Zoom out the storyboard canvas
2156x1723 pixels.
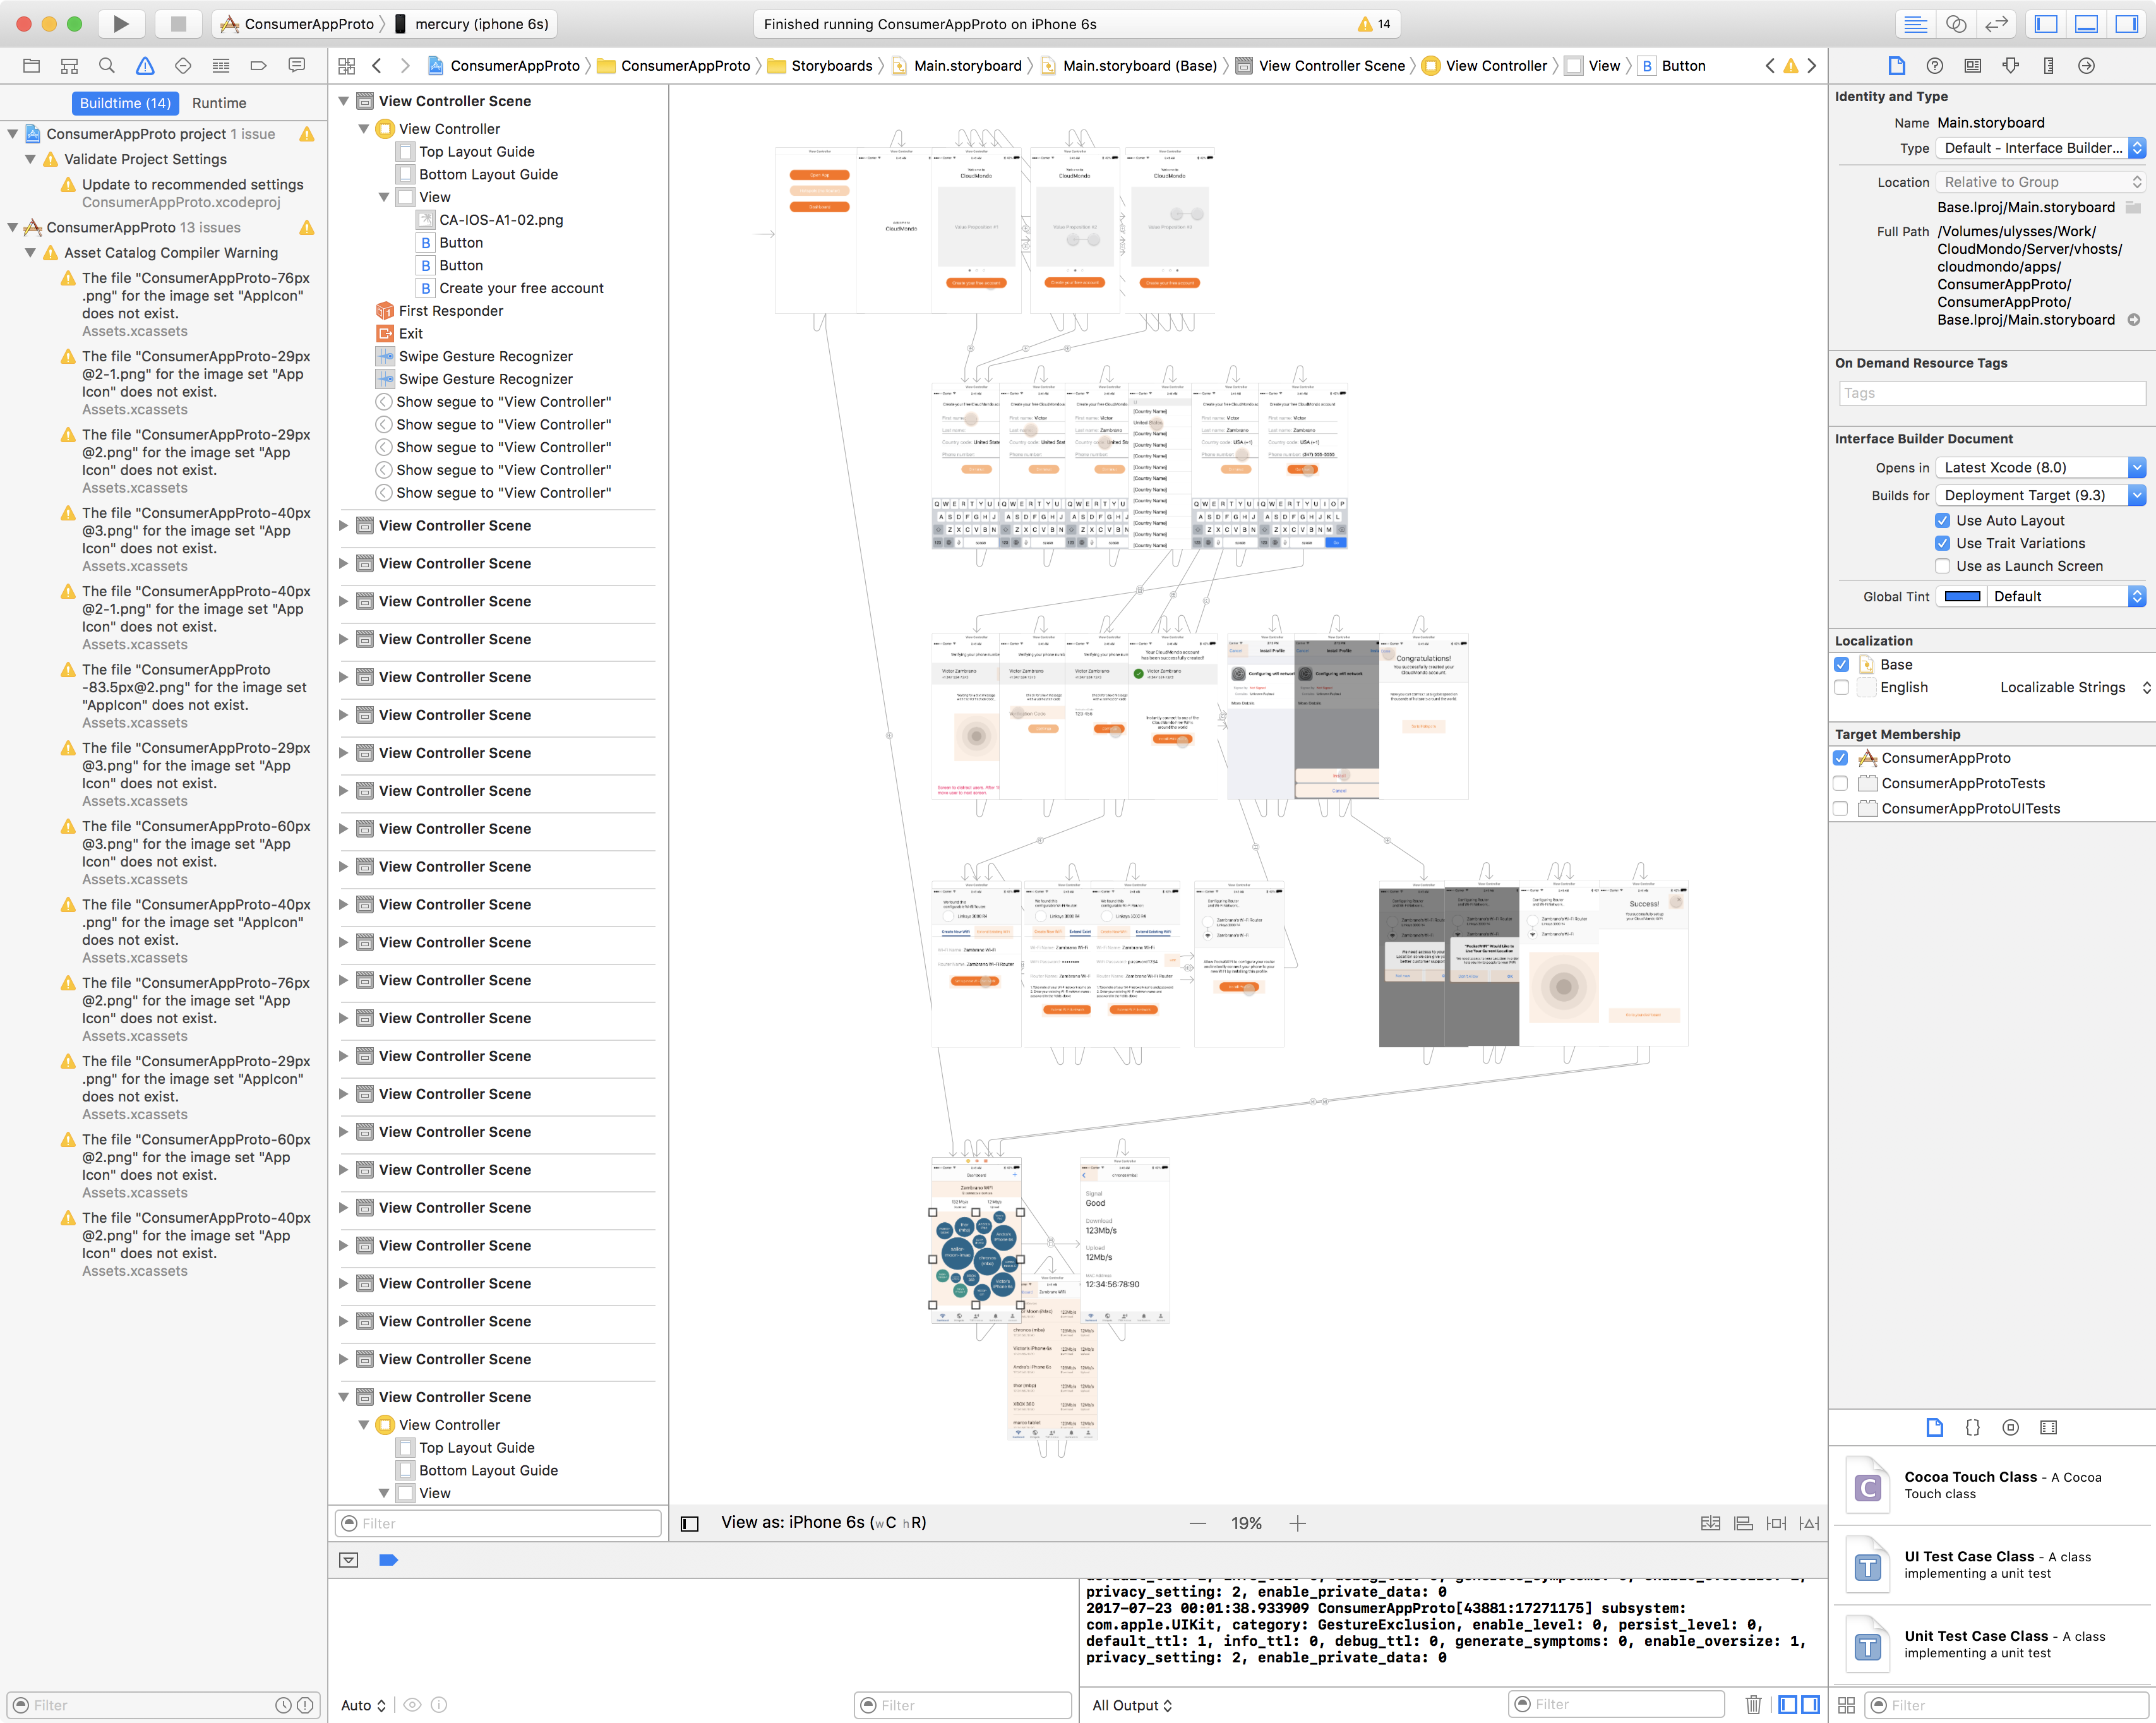1197,1523
